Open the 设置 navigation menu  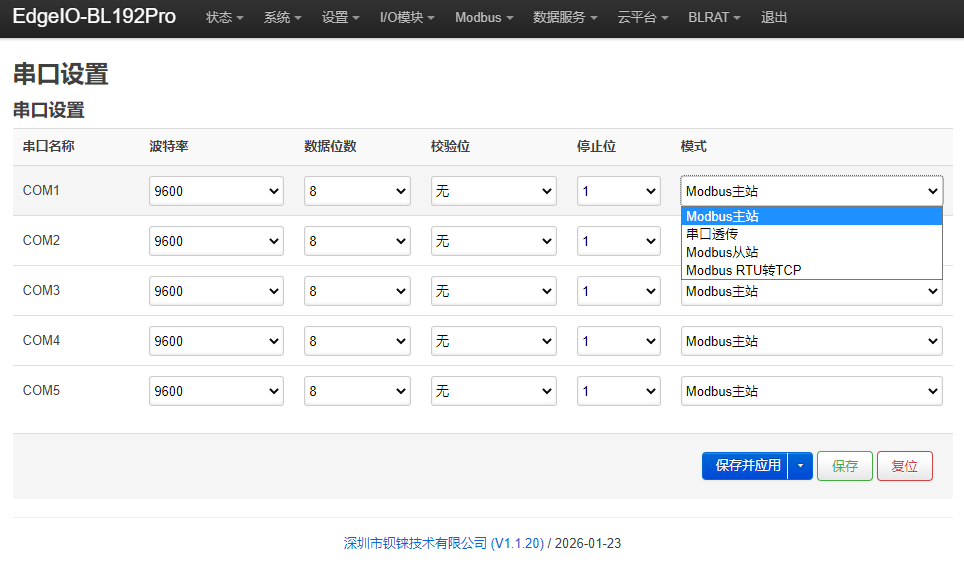tap(340, 17)
